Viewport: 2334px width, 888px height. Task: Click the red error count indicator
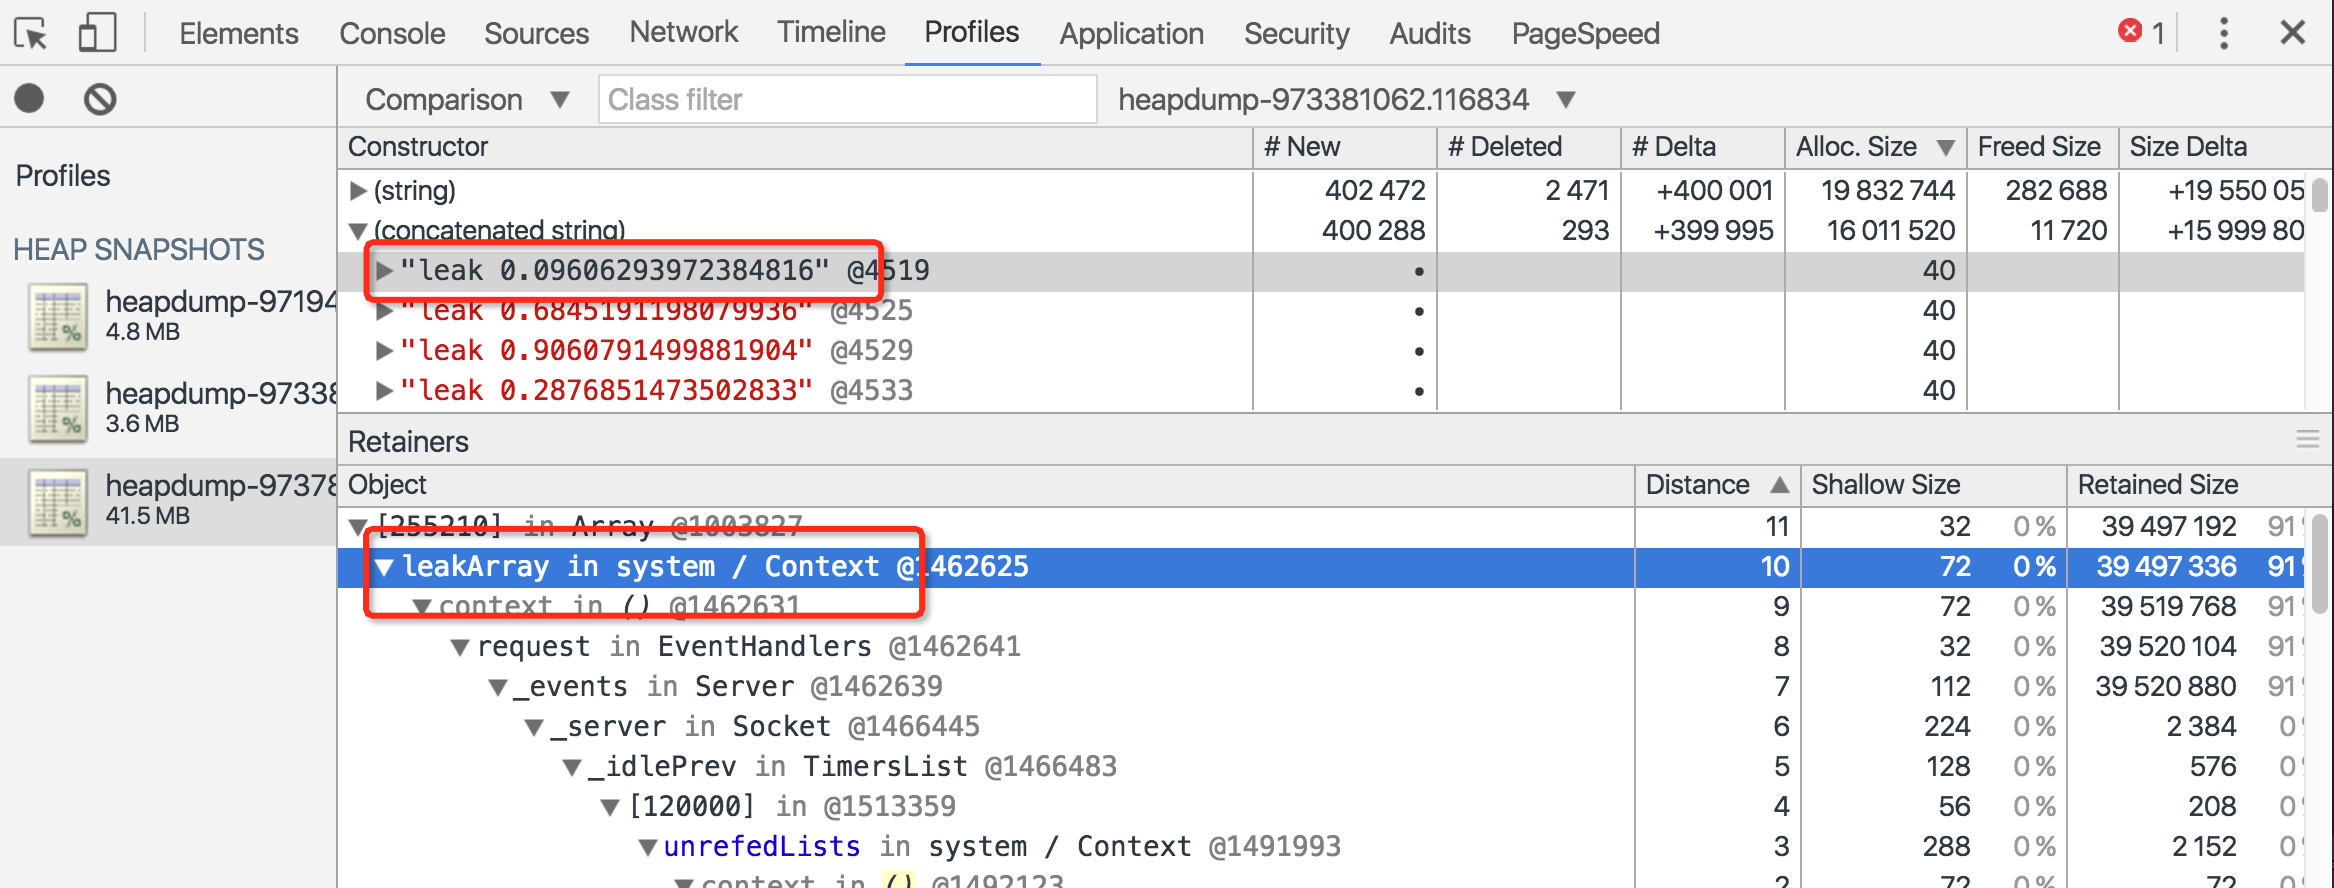(2141, 32)
